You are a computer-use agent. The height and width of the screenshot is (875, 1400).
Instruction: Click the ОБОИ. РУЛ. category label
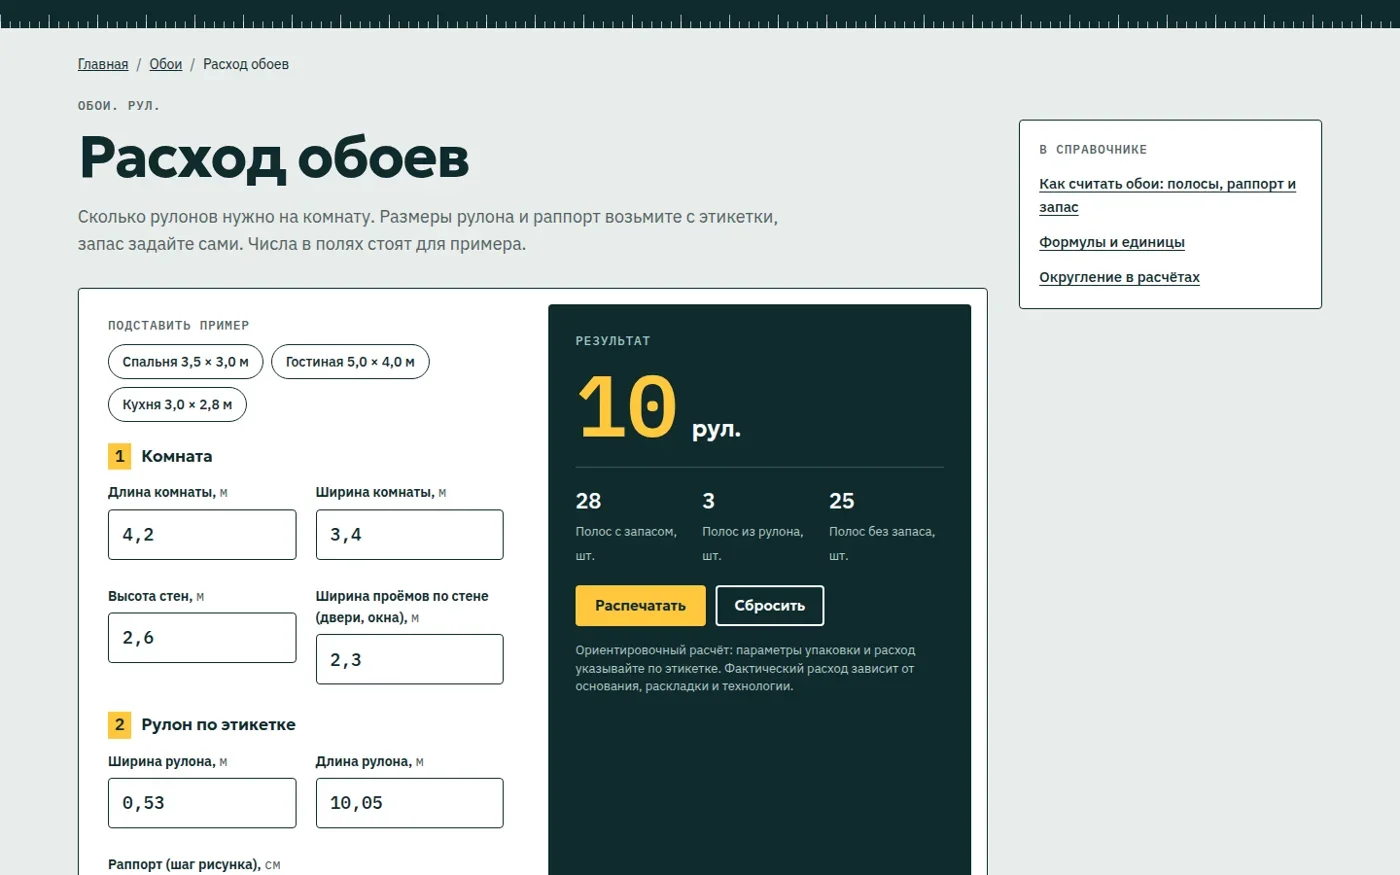(119, 106)
